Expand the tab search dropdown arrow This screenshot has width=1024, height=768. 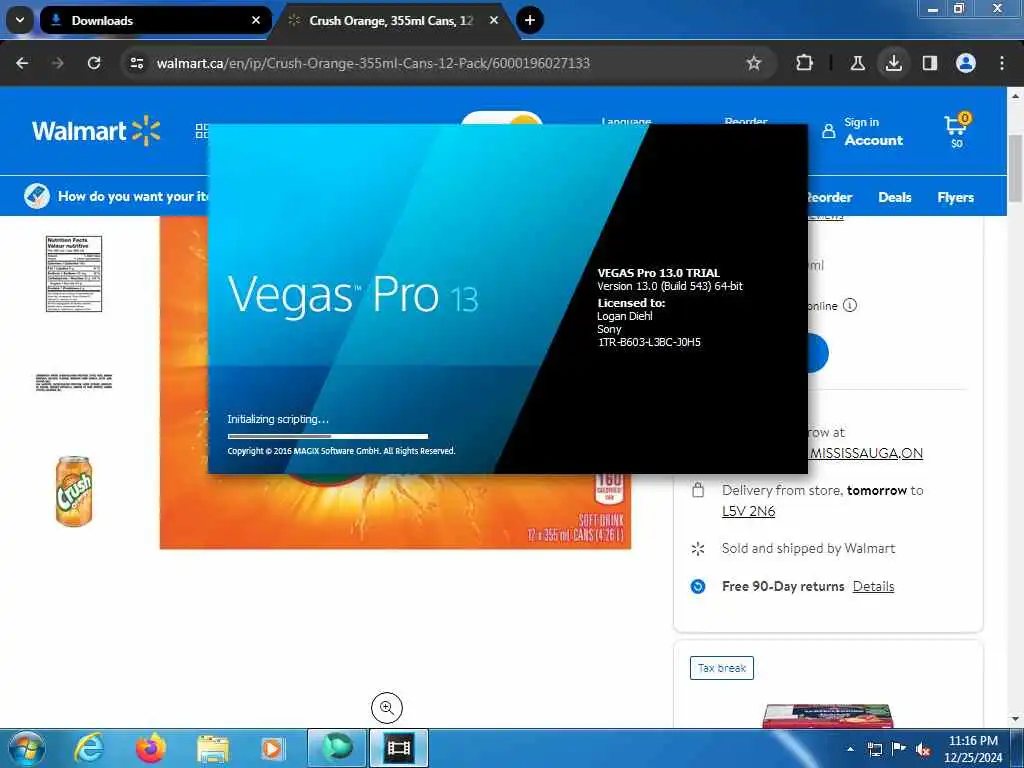pos(20,20)
